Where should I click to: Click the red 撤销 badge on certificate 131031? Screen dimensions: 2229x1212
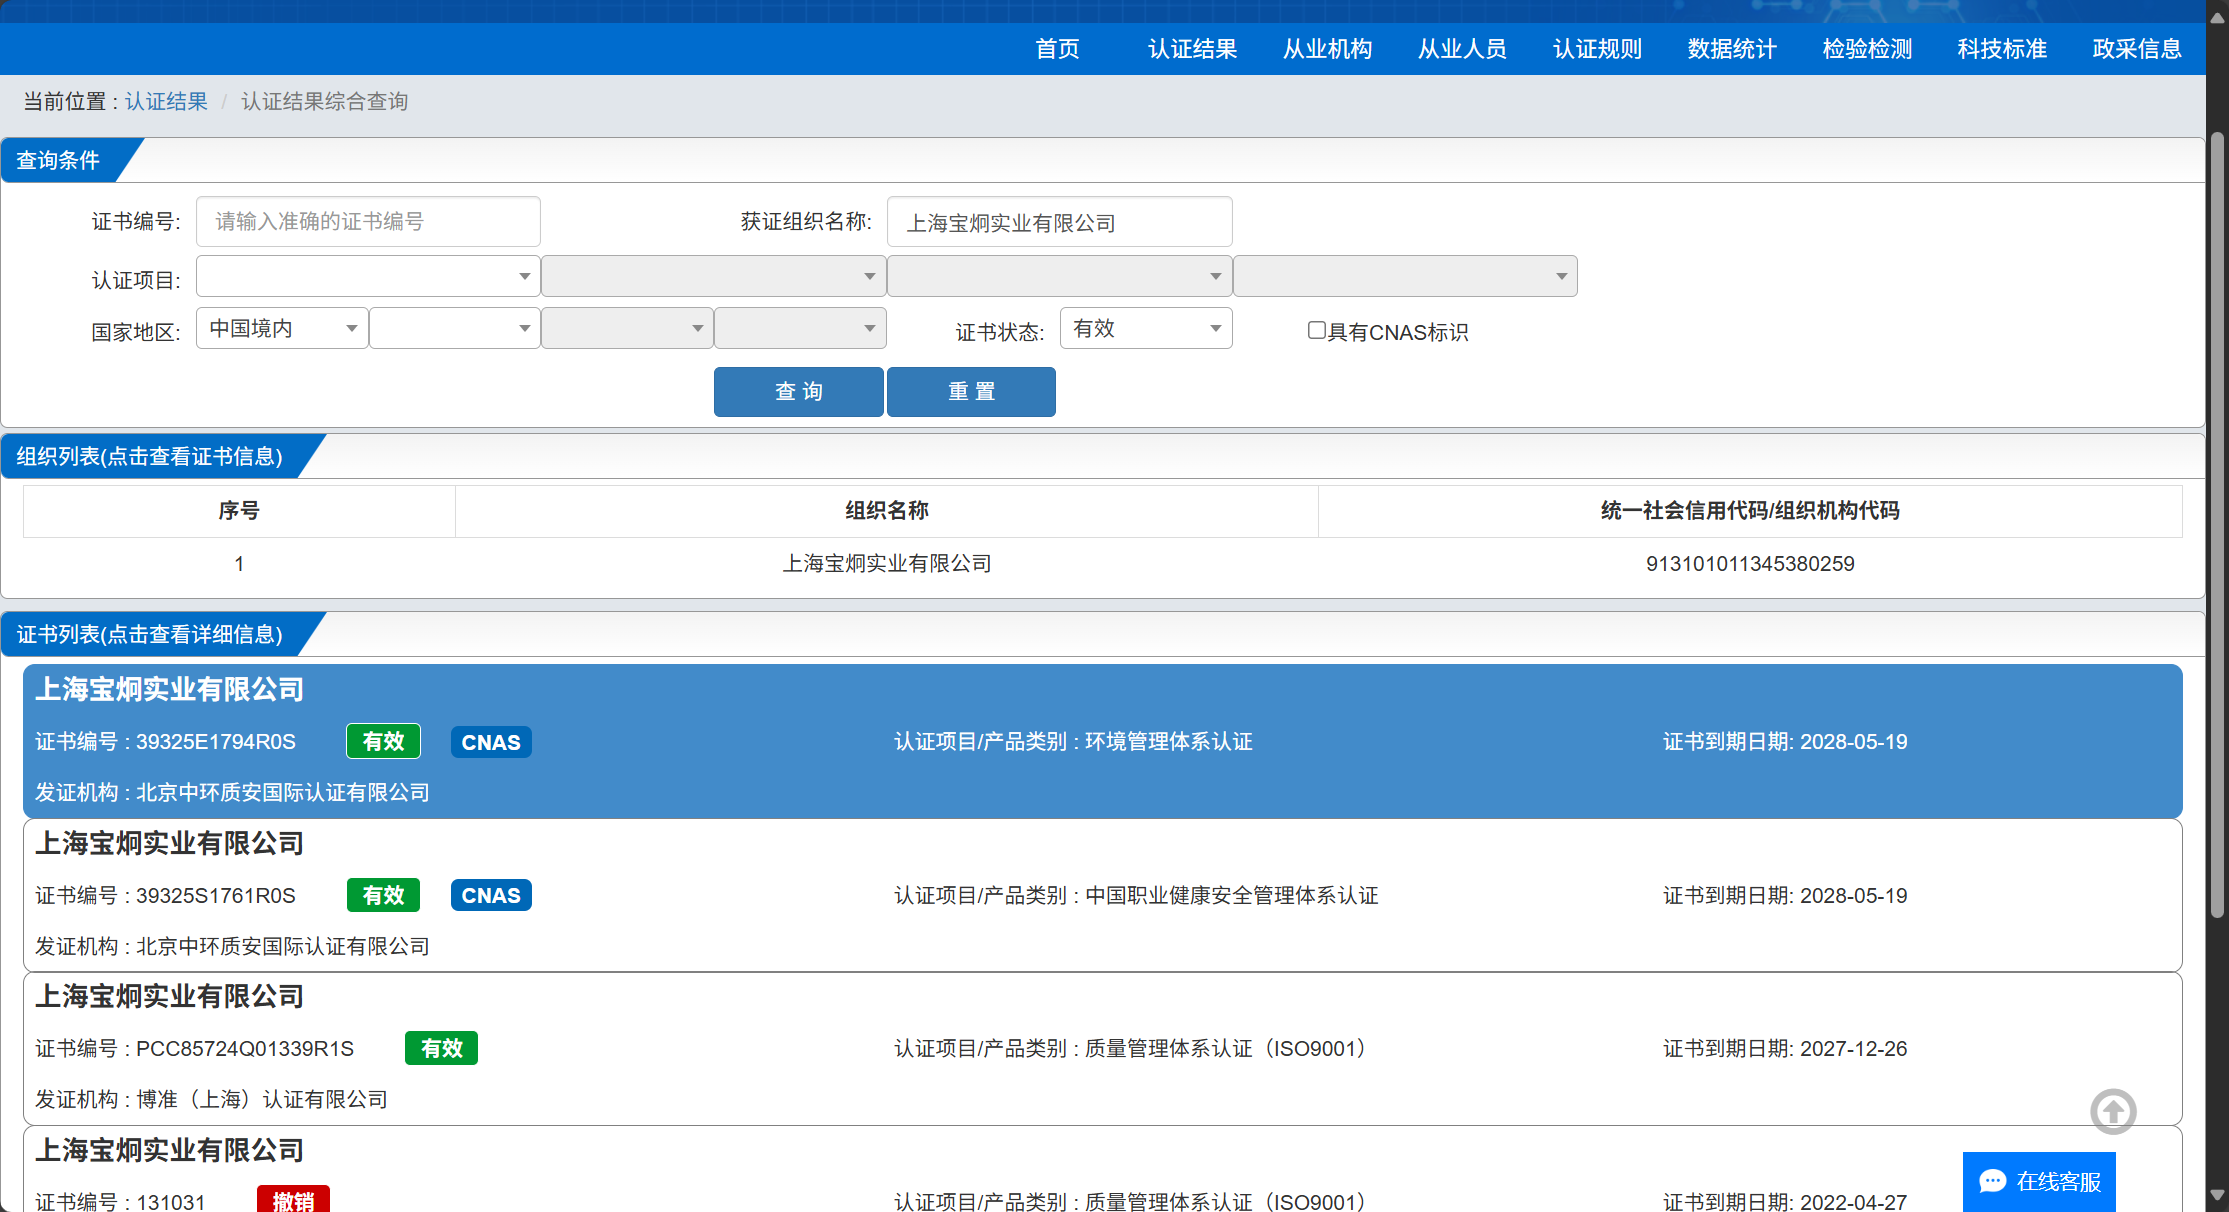coord(293,1200)
